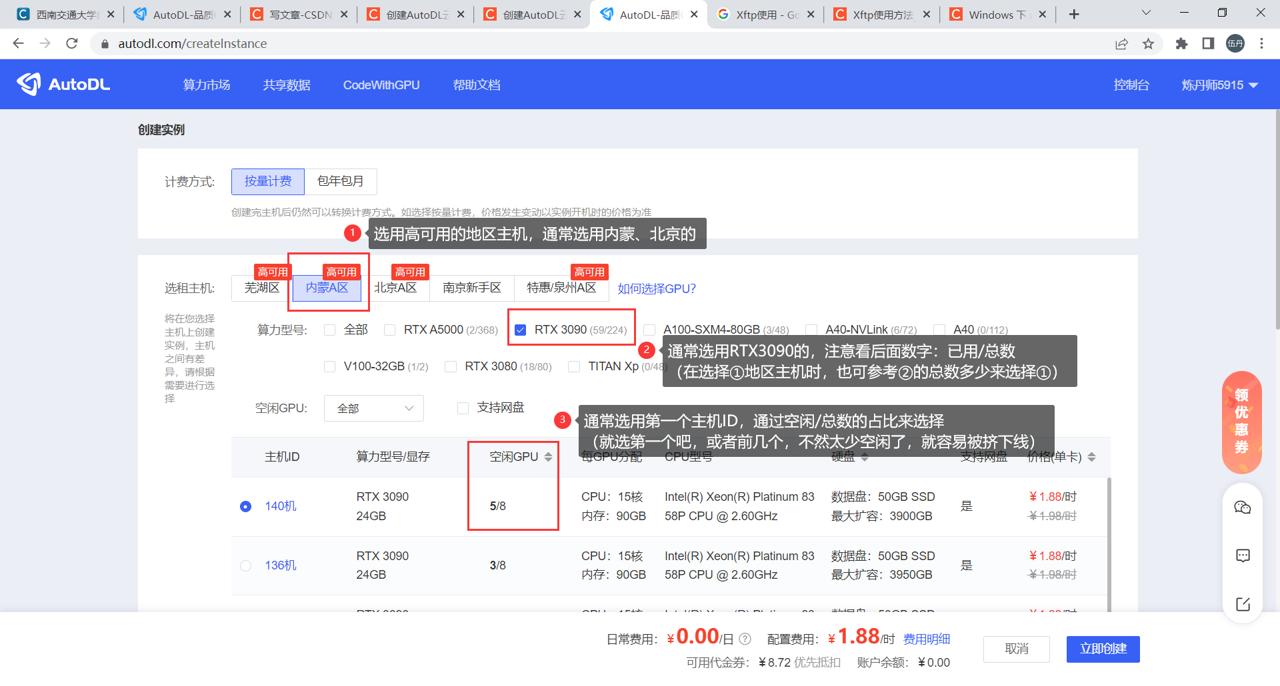This screenshot has width=1280, height=686.
Task: Open 帮助文档 in top navigation
Action: click(x=476, y=85)
